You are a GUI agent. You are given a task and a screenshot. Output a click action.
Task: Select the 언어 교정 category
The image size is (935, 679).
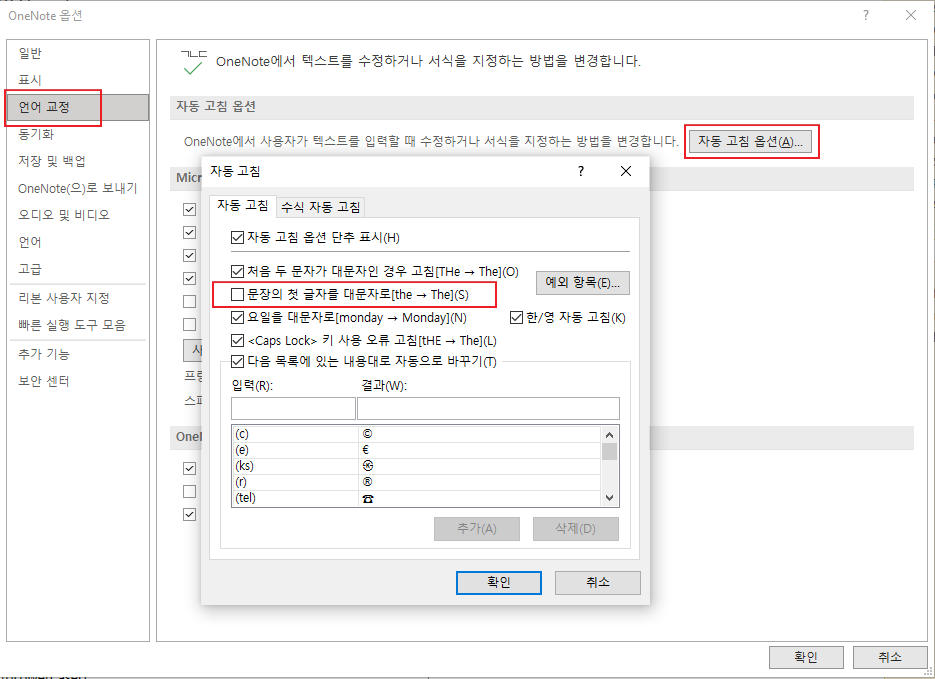78,107
